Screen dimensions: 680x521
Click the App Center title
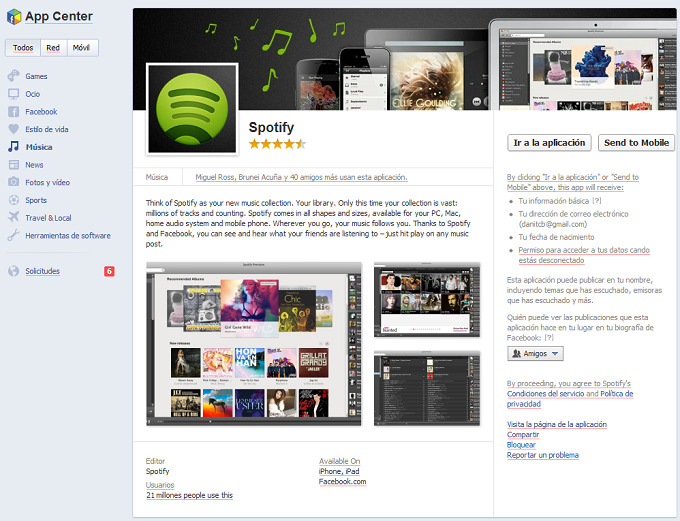pos(59,16)
